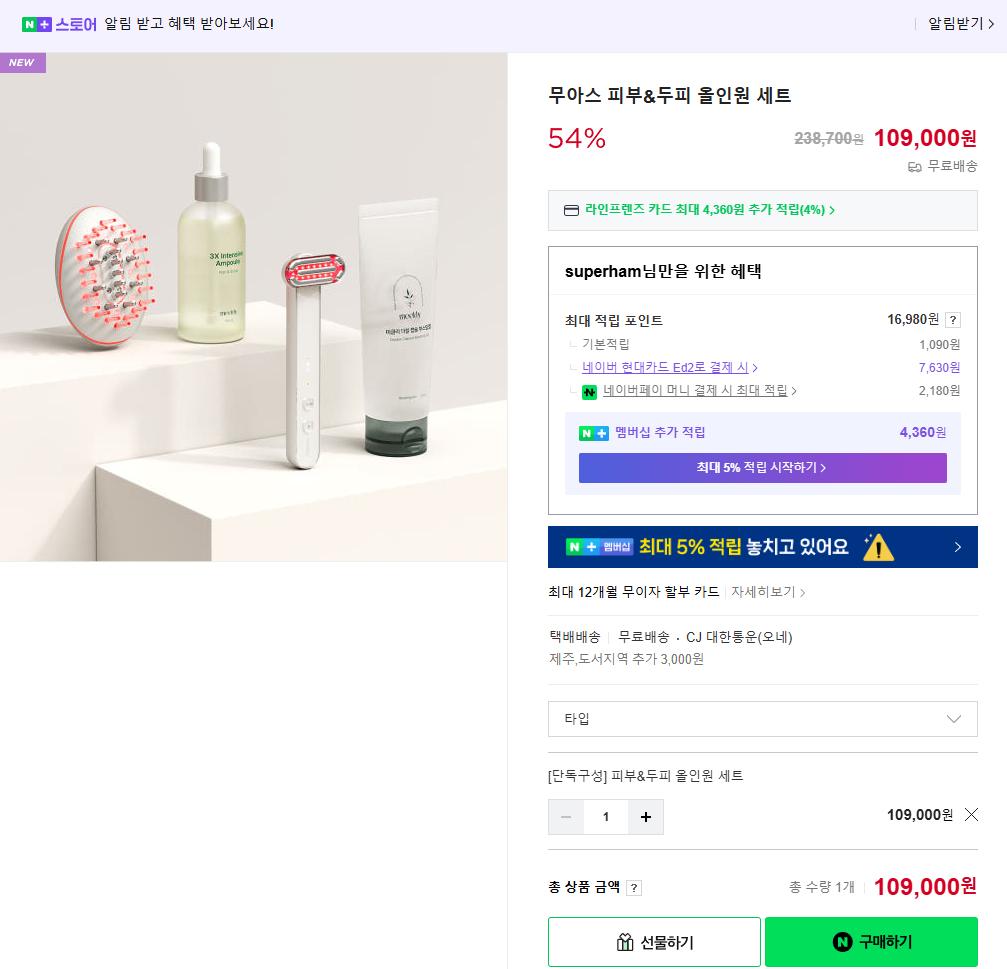Open the 타입 selection dropdown
The width and height of the screenshot is (1007, 969).
[763, 718]
